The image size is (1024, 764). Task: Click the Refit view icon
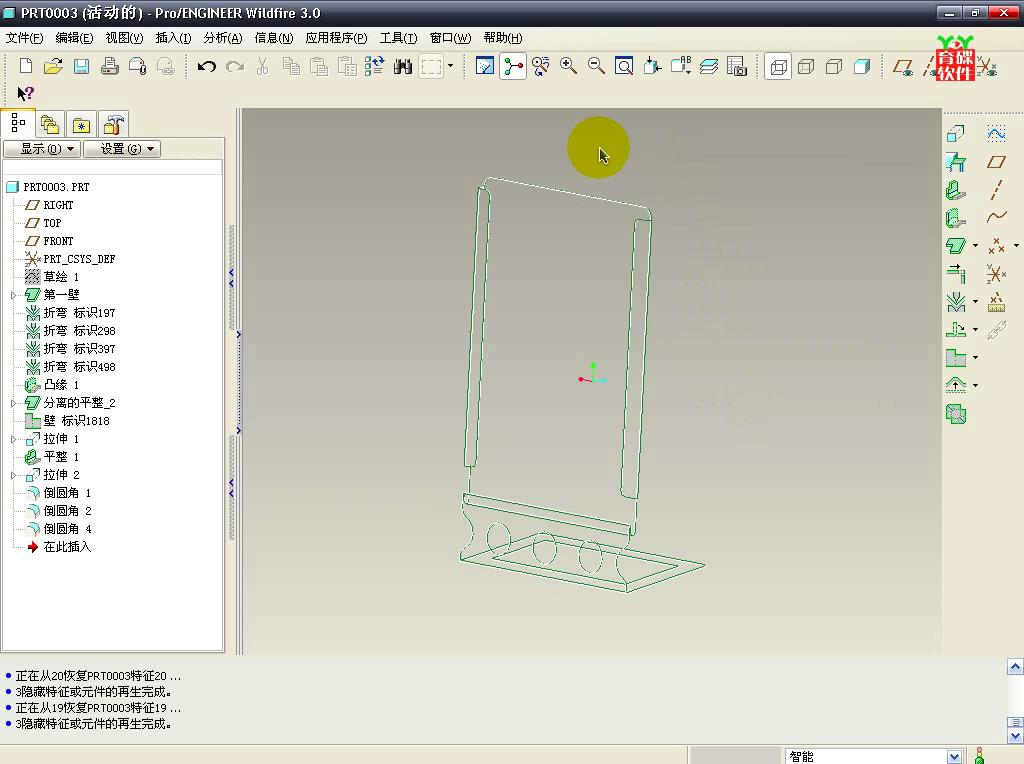(x=624, y=66)
